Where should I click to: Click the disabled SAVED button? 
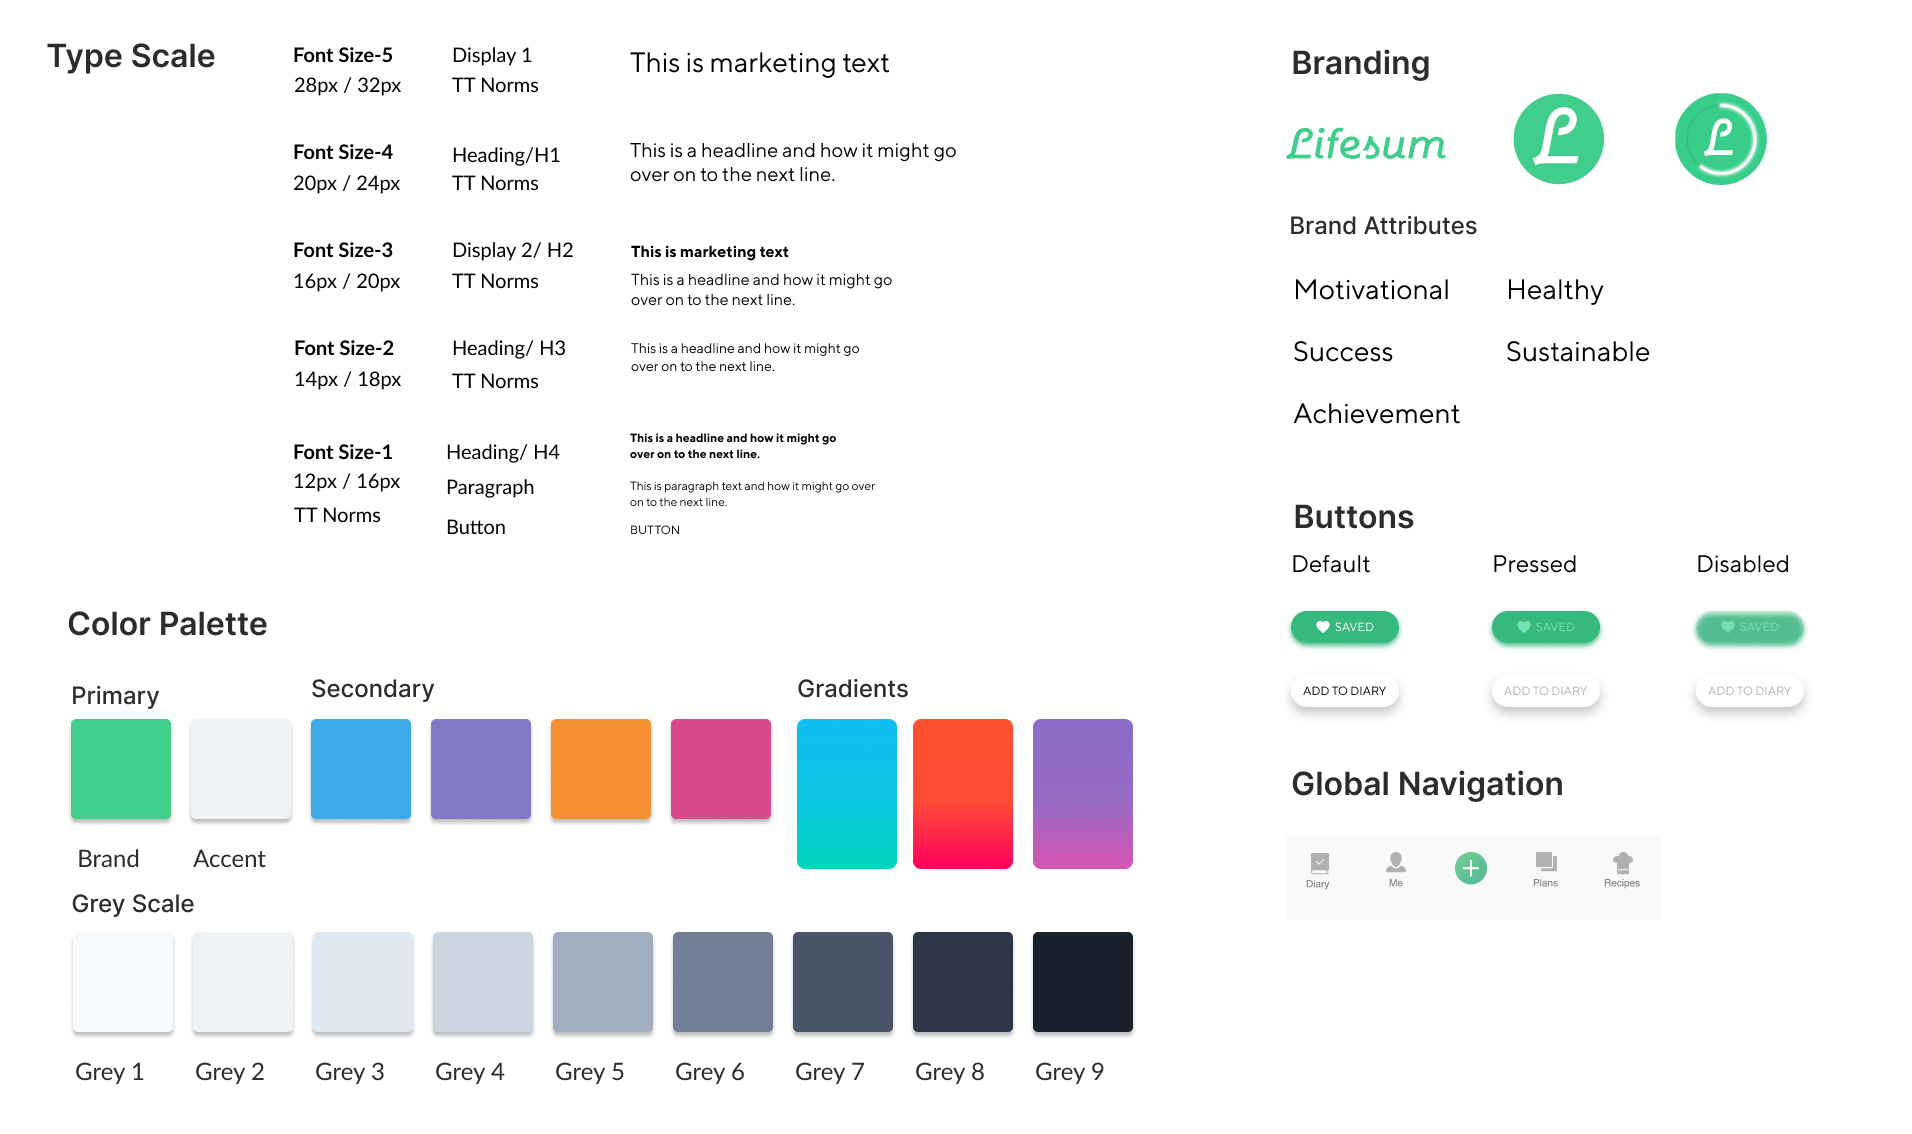tap(1750, 627)
